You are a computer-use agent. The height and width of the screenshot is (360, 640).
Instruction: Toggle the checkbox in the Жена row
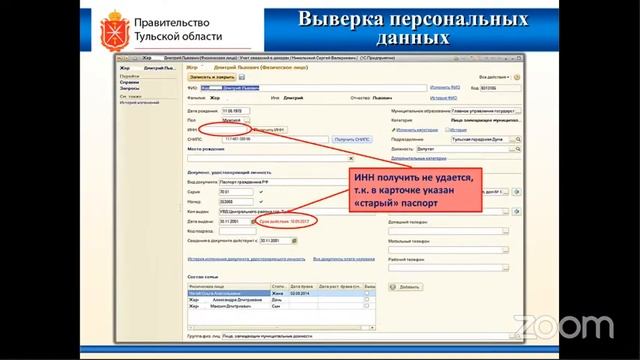[366, 293]
